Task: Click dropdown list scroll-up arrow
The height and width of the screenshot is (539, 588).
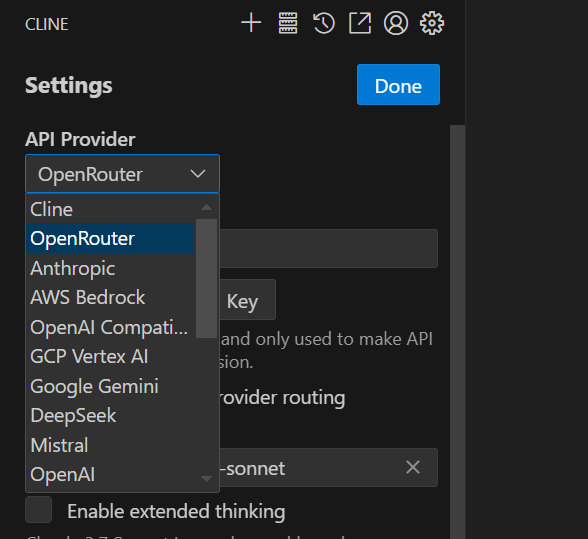Action: pyautogui.click(x=206, y=207)
